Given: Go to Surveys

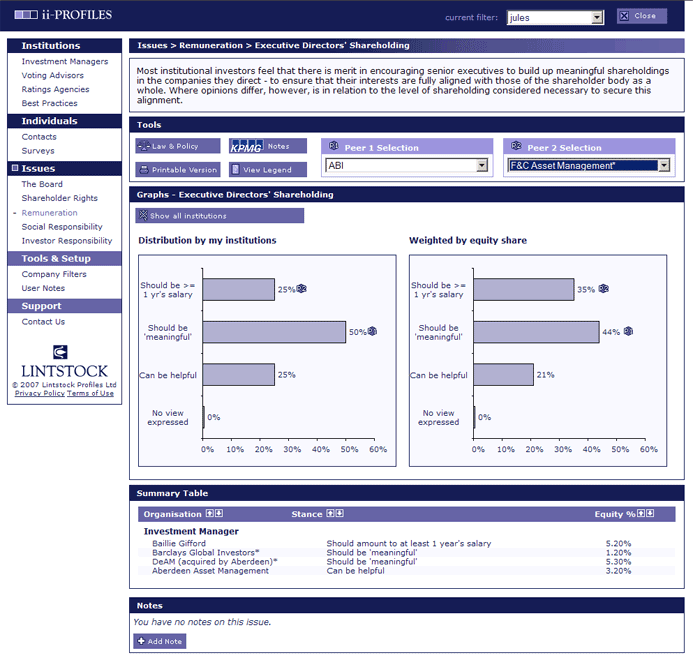Looking at the screenshot, I should (38, 151).
